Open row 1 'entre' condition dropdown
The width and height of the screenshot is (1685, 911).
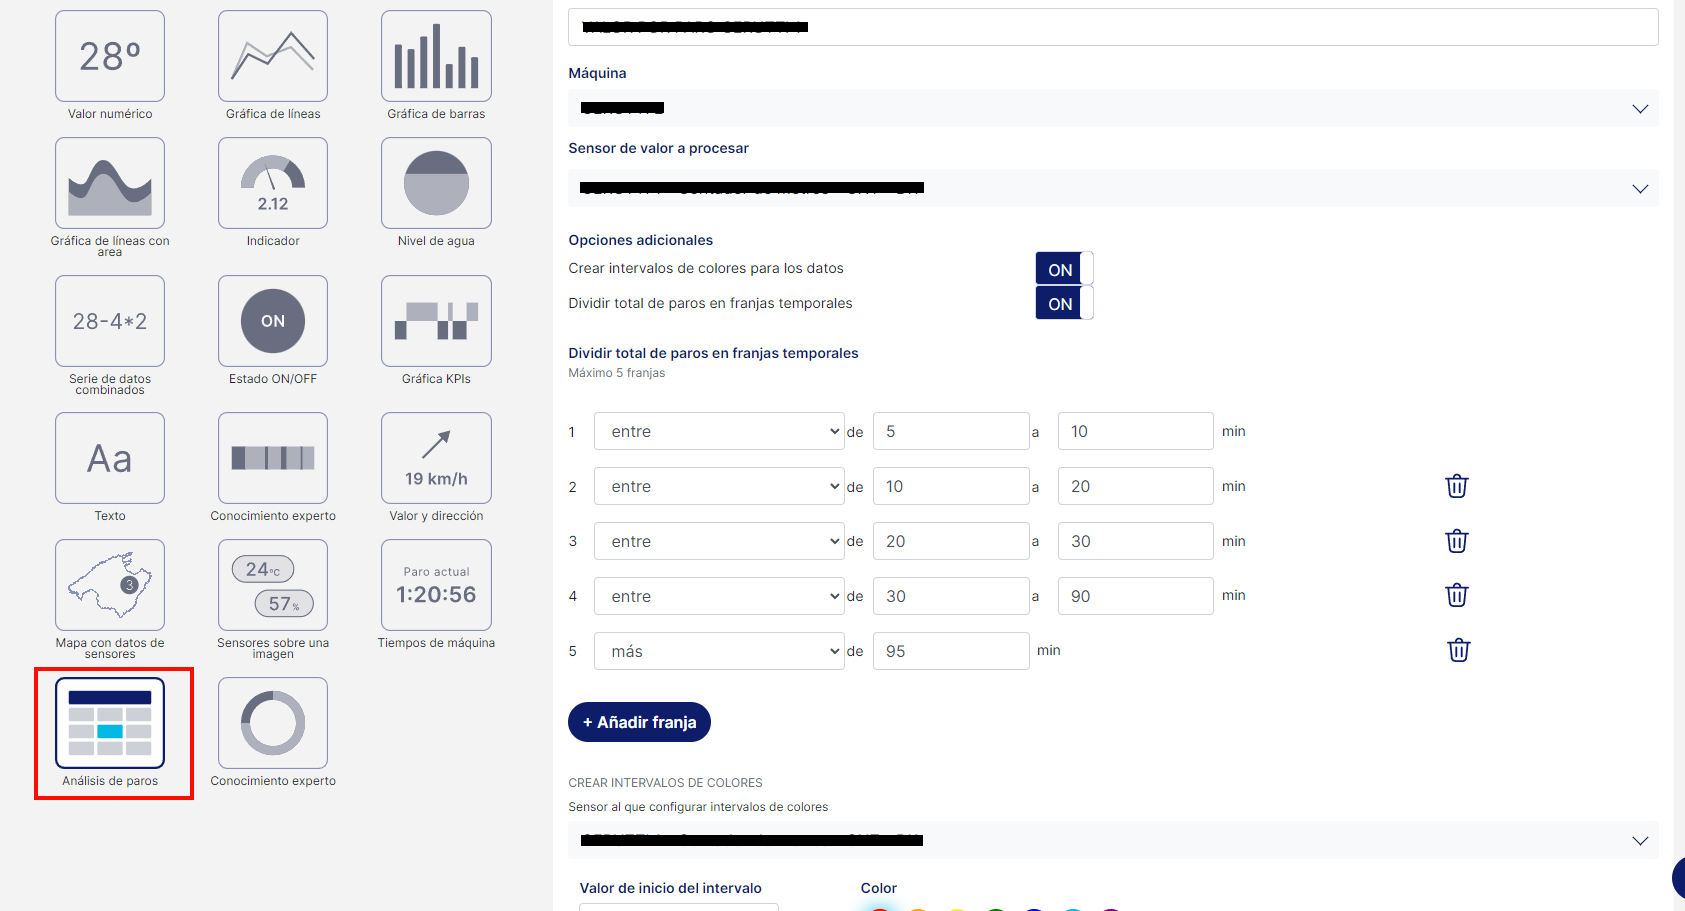719,431
